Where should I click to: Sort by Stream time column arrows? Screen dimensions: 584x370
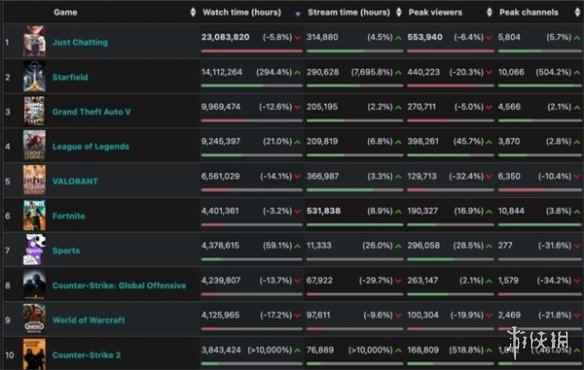click(399, 12)
